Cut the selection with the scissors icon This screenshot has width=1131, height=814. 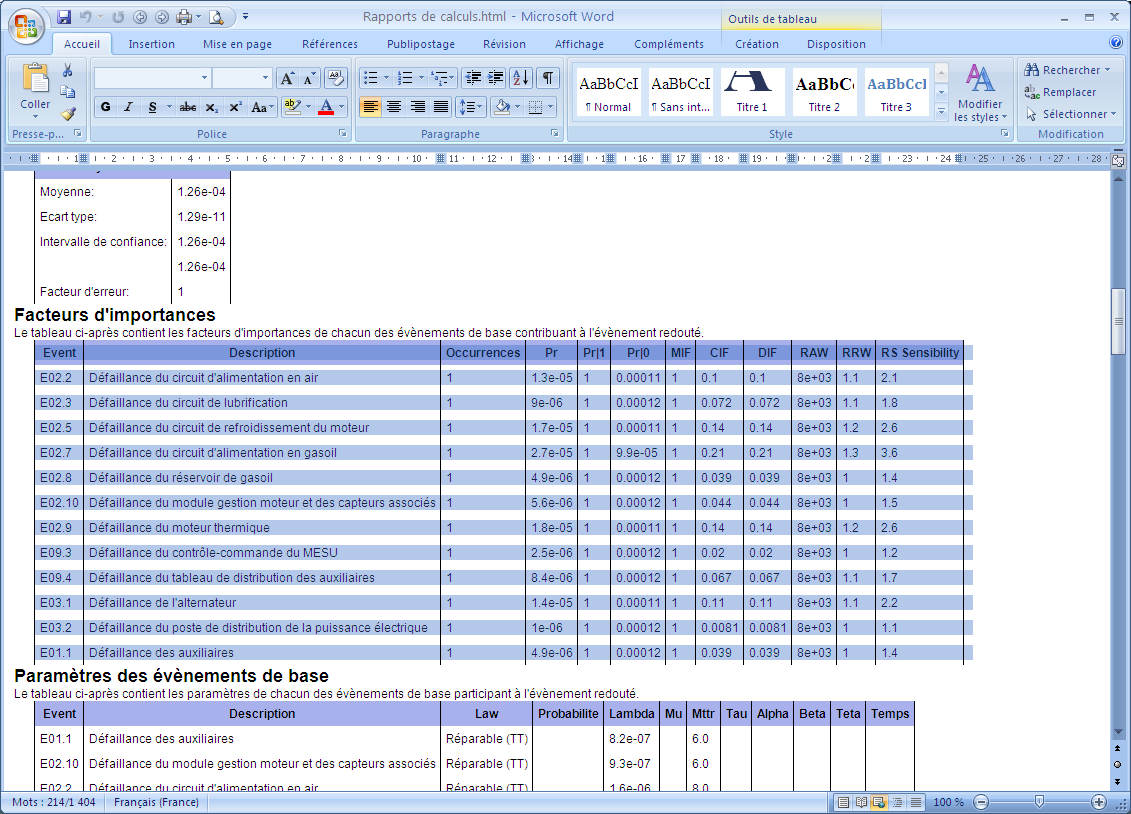68,70
